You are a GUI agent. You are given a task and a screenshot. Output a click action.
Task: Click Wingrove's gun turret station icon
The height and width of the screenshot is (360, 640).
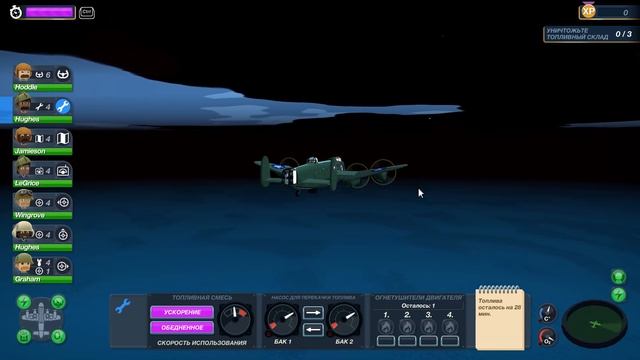coord(63,202)
